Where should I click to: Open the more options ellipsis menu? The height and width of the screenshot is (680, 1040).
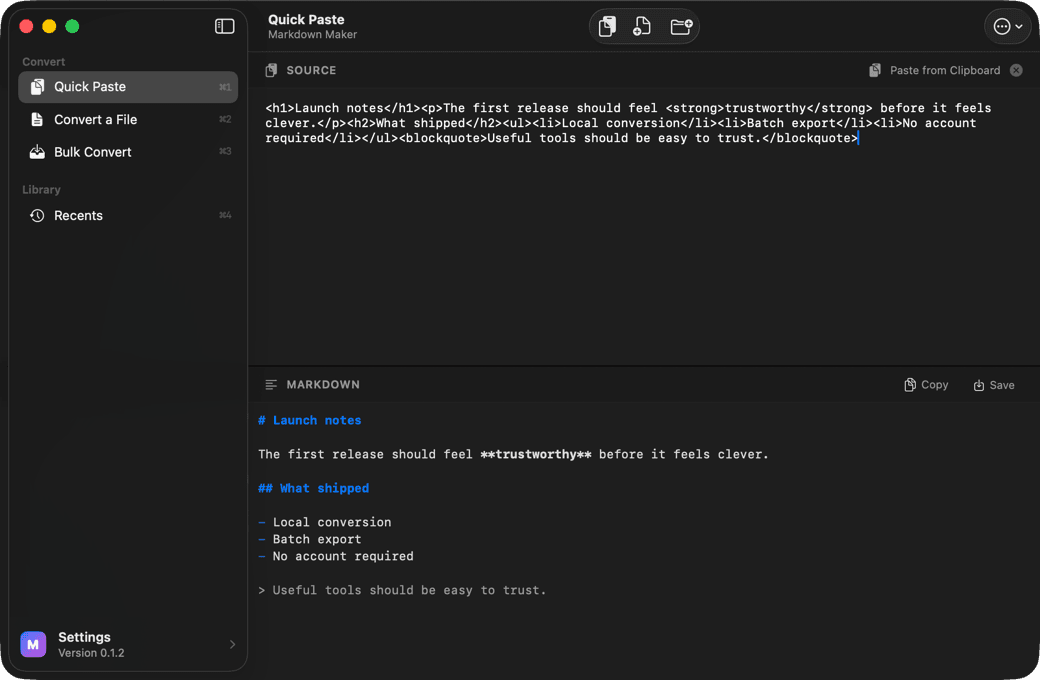[1008, 27]
